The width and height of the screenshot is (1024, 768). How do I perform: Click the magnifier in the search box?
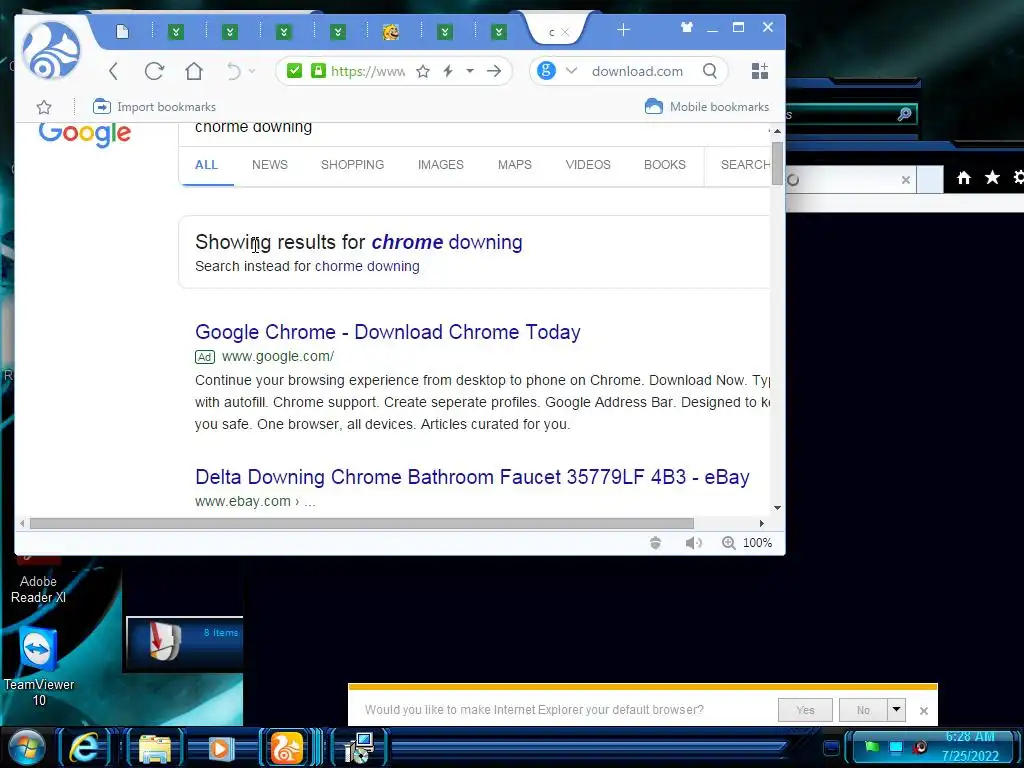710,71
